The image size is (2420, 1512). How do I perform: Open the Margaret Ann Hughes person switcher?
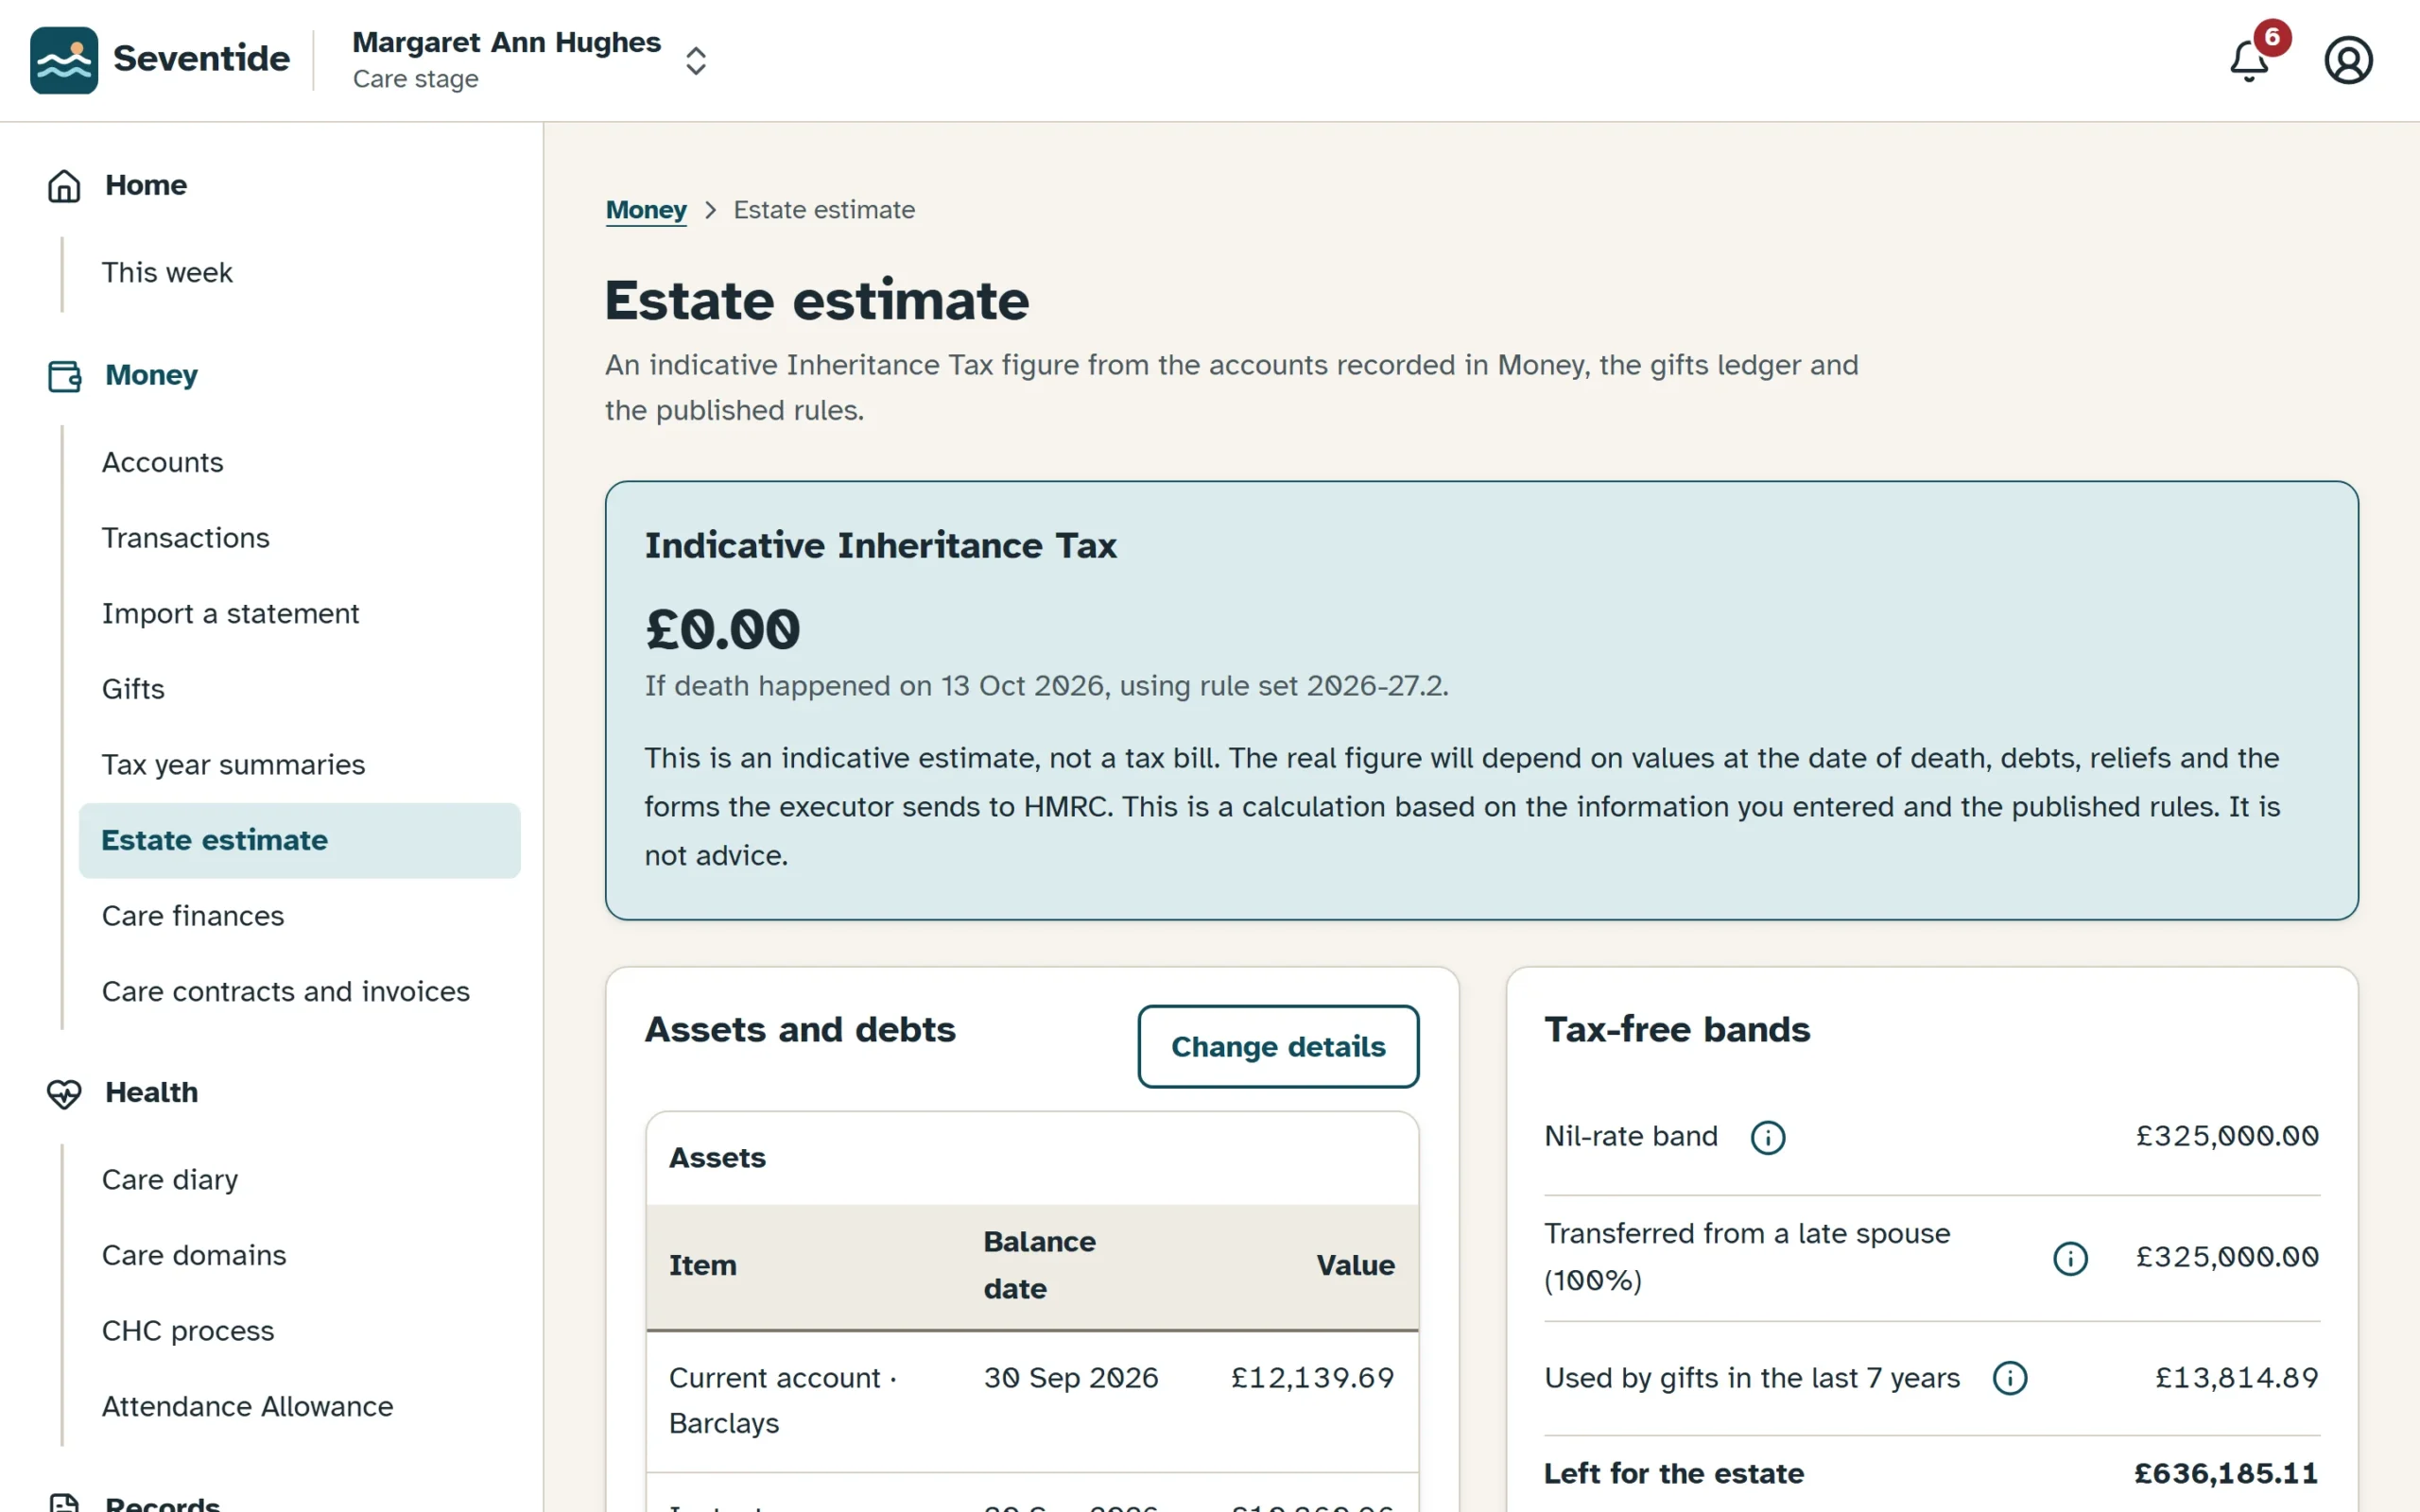pos(530,60)
